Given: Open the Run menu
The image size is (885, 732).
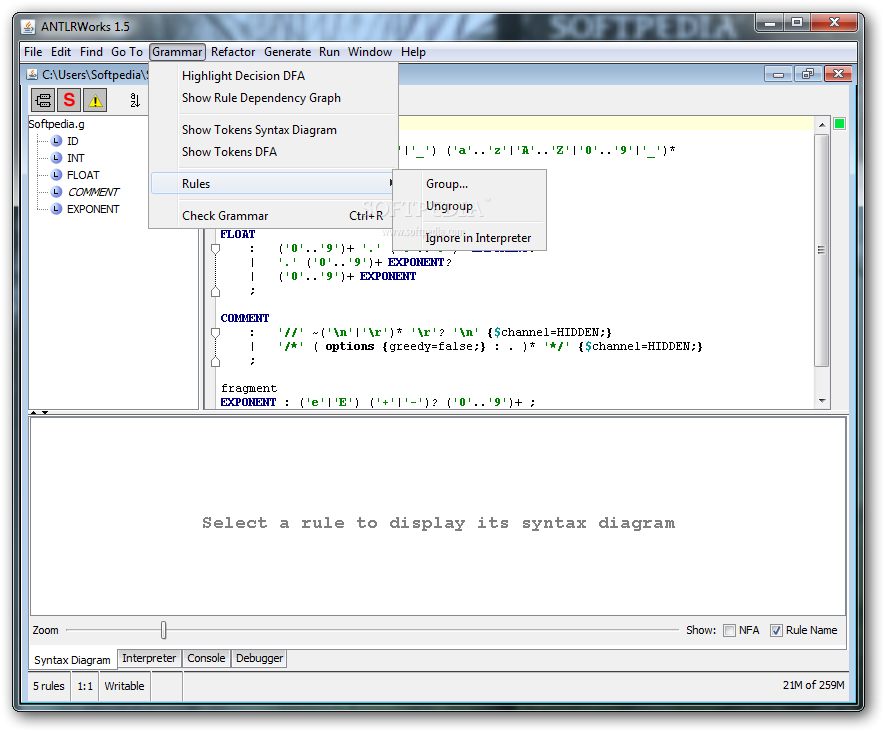Looking at the screenshot, I should (329, 52).
